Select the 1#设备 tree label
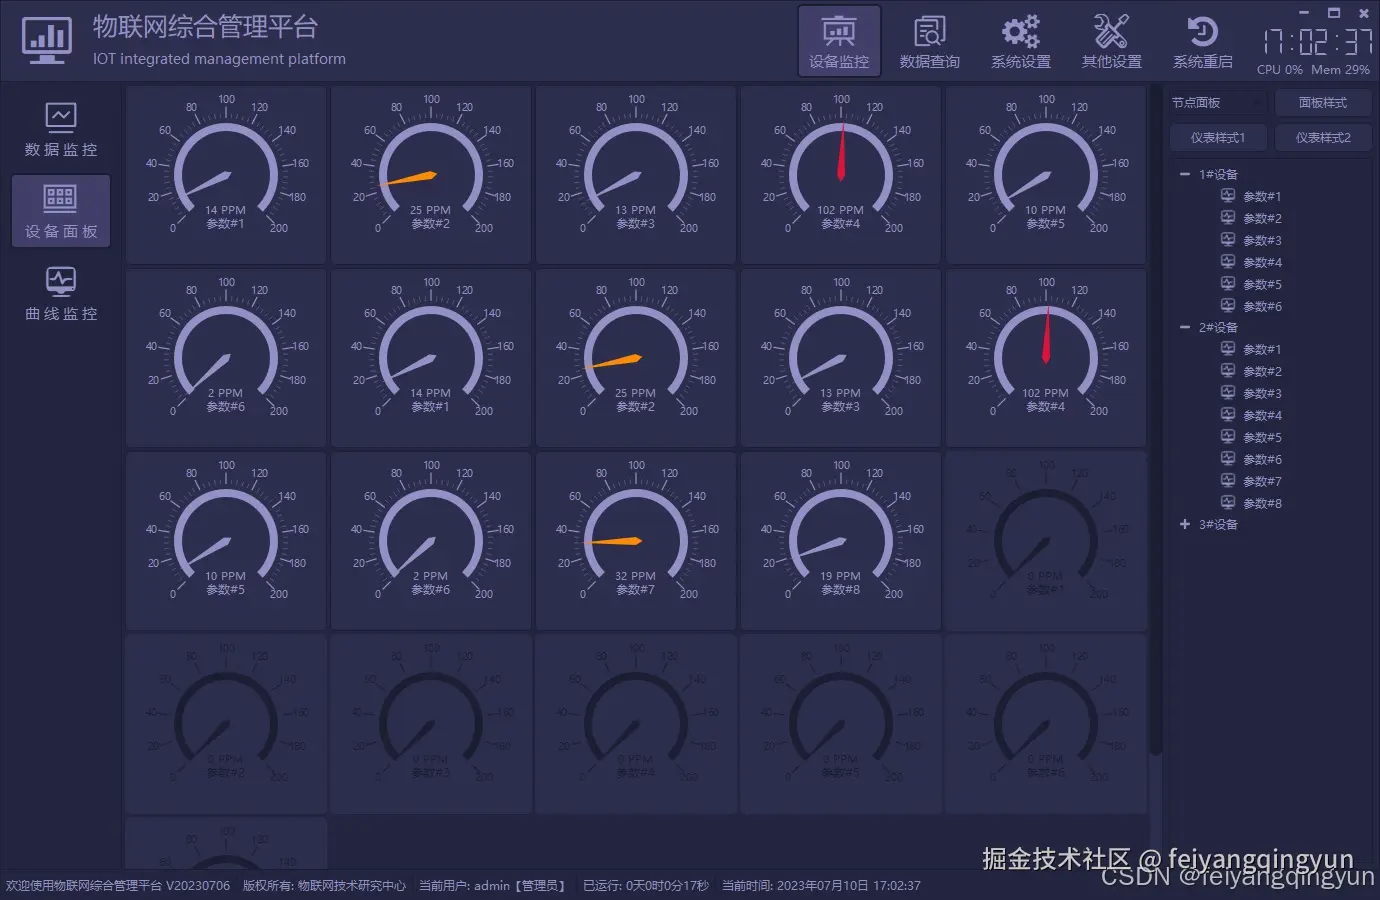 tap(1218, 174)
